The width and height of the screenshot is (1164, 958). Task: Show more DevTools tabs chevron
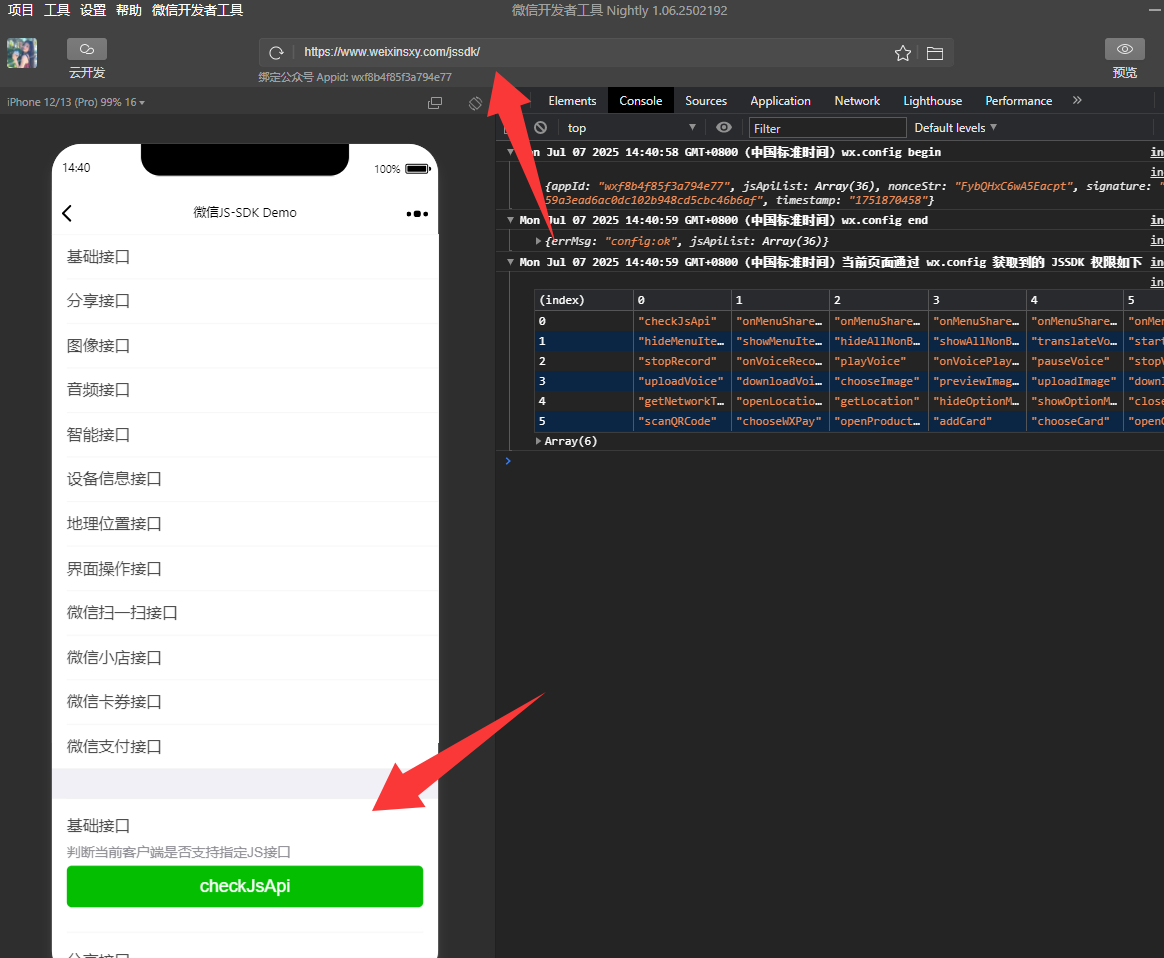point(1077,100)
